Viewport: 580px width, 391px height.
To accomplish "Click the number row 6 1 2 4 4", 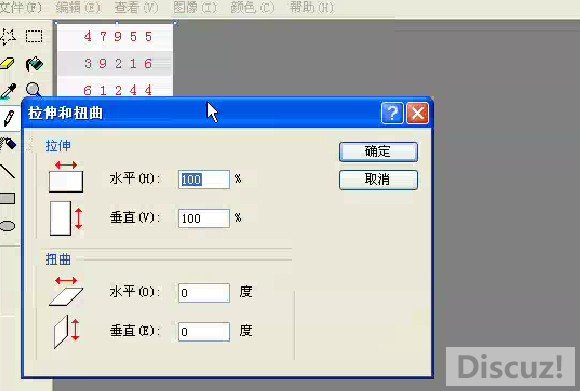I will pos(118,90).
